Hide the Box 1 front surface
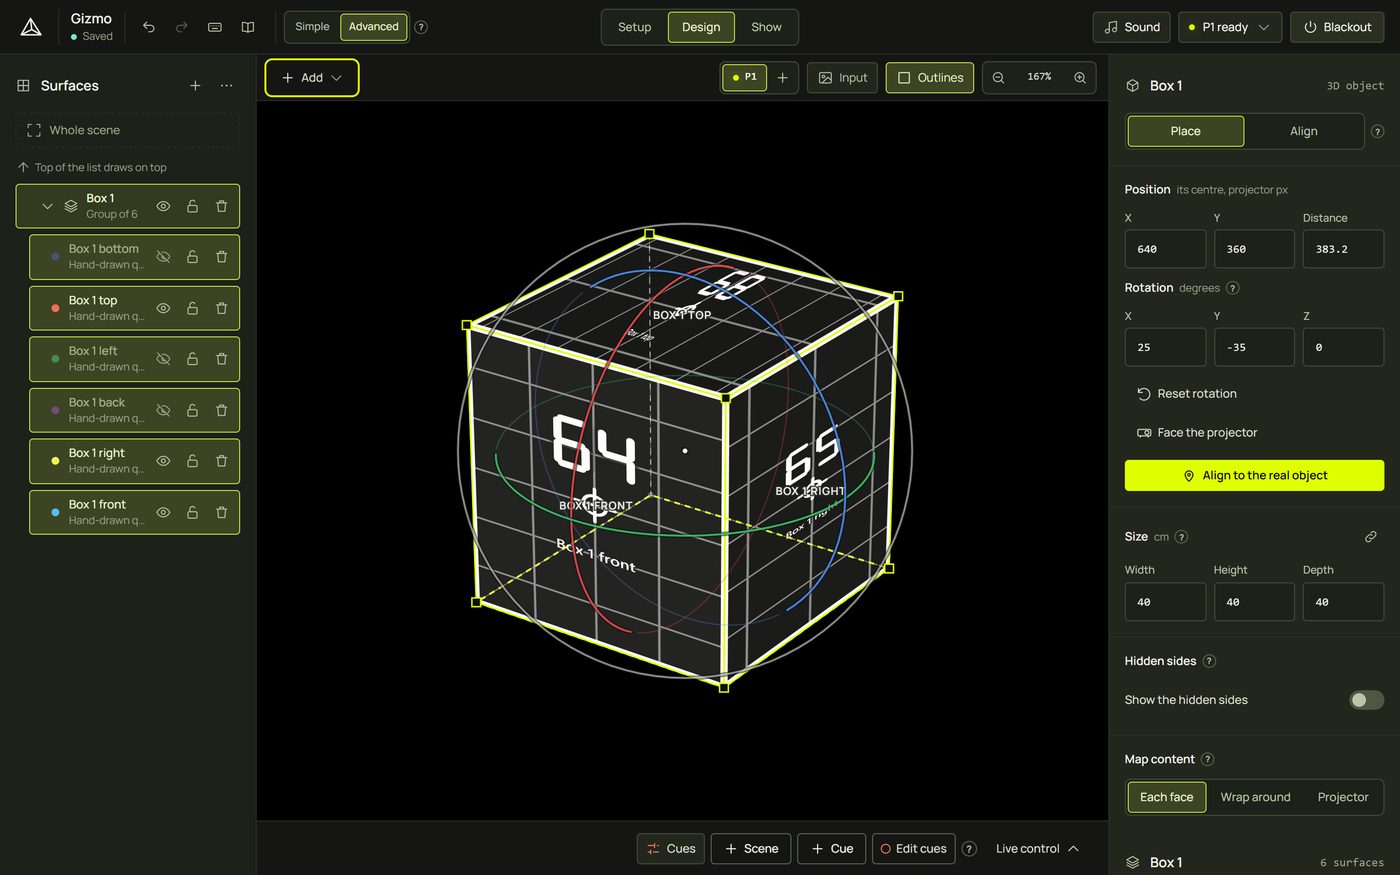 [163, 512]
